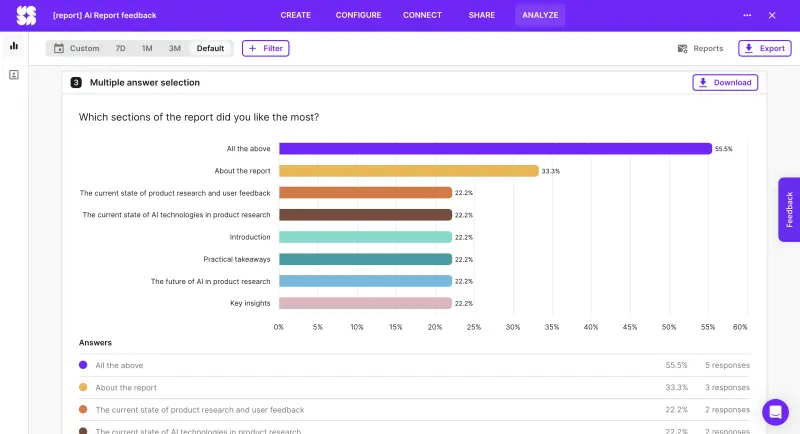Close the survey analyzer view
800x434 pixels.
point(772,15)
